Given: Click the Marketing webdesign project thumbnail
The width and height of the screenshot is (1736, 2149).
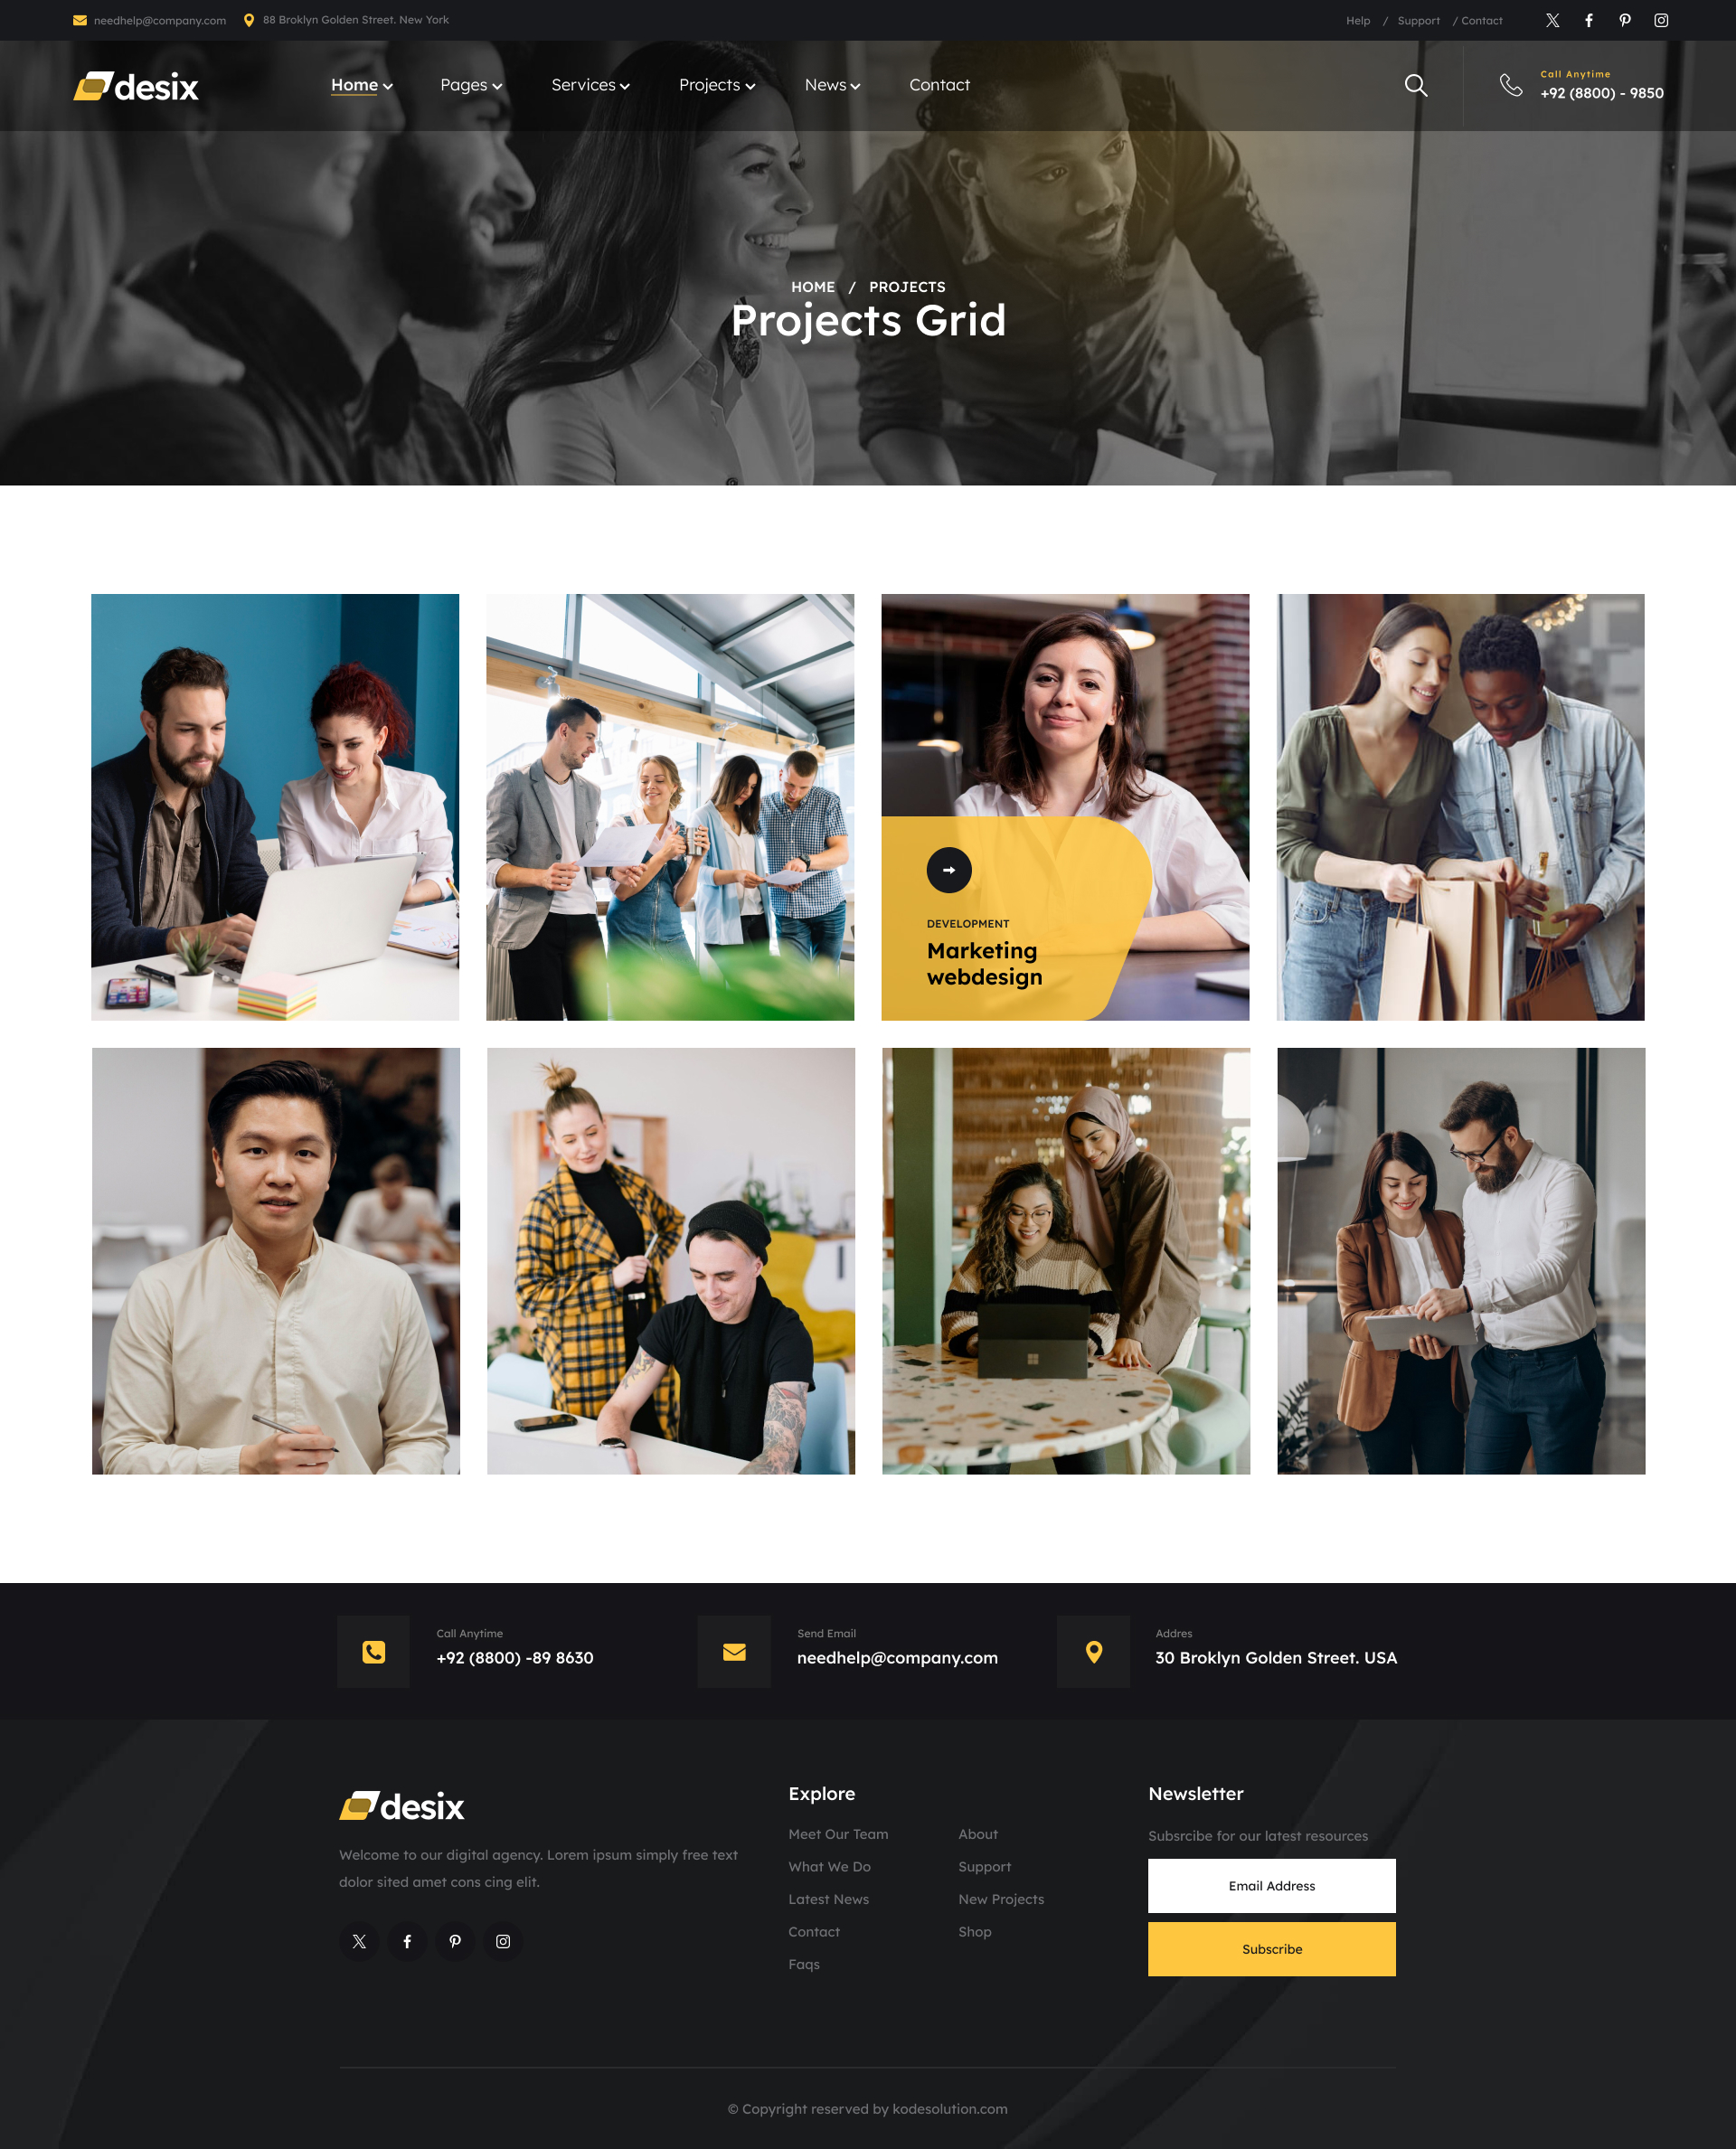Looking at the screenshot, I should click(1064, 808).
